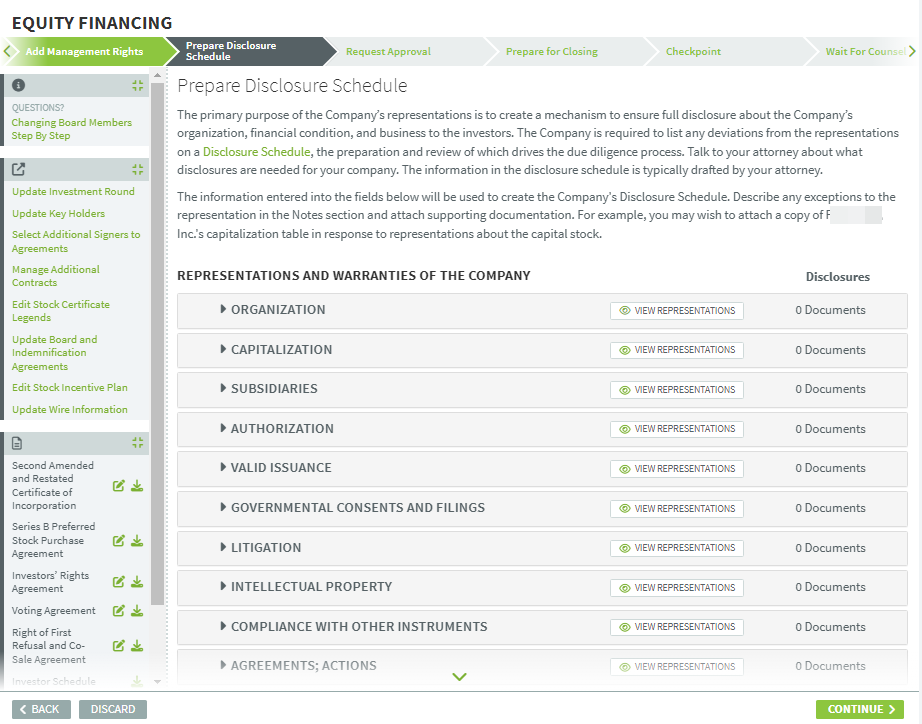922x724 pixels.
Task: Go to Add Management Rights step
Action: coord(84,51)
